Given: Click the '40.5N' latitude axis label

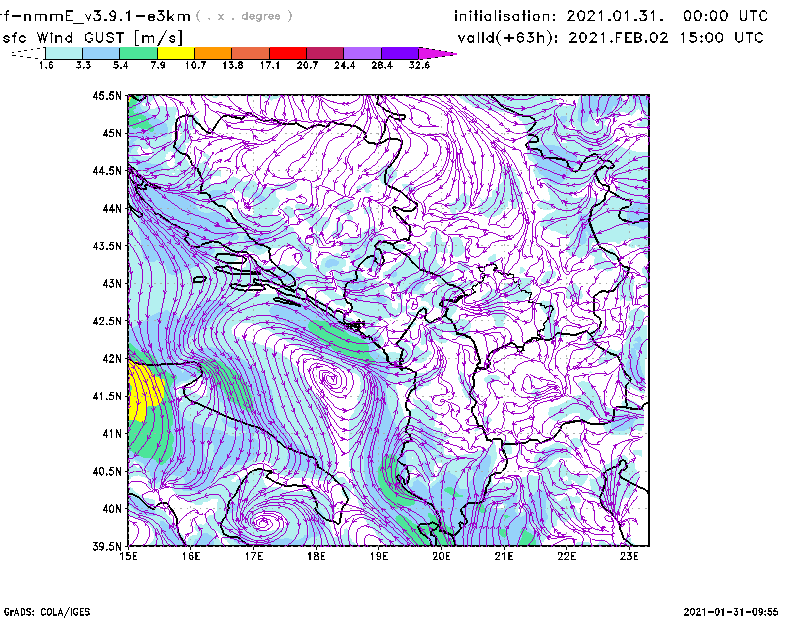Looking at the screenshot, I should [107, 472].
